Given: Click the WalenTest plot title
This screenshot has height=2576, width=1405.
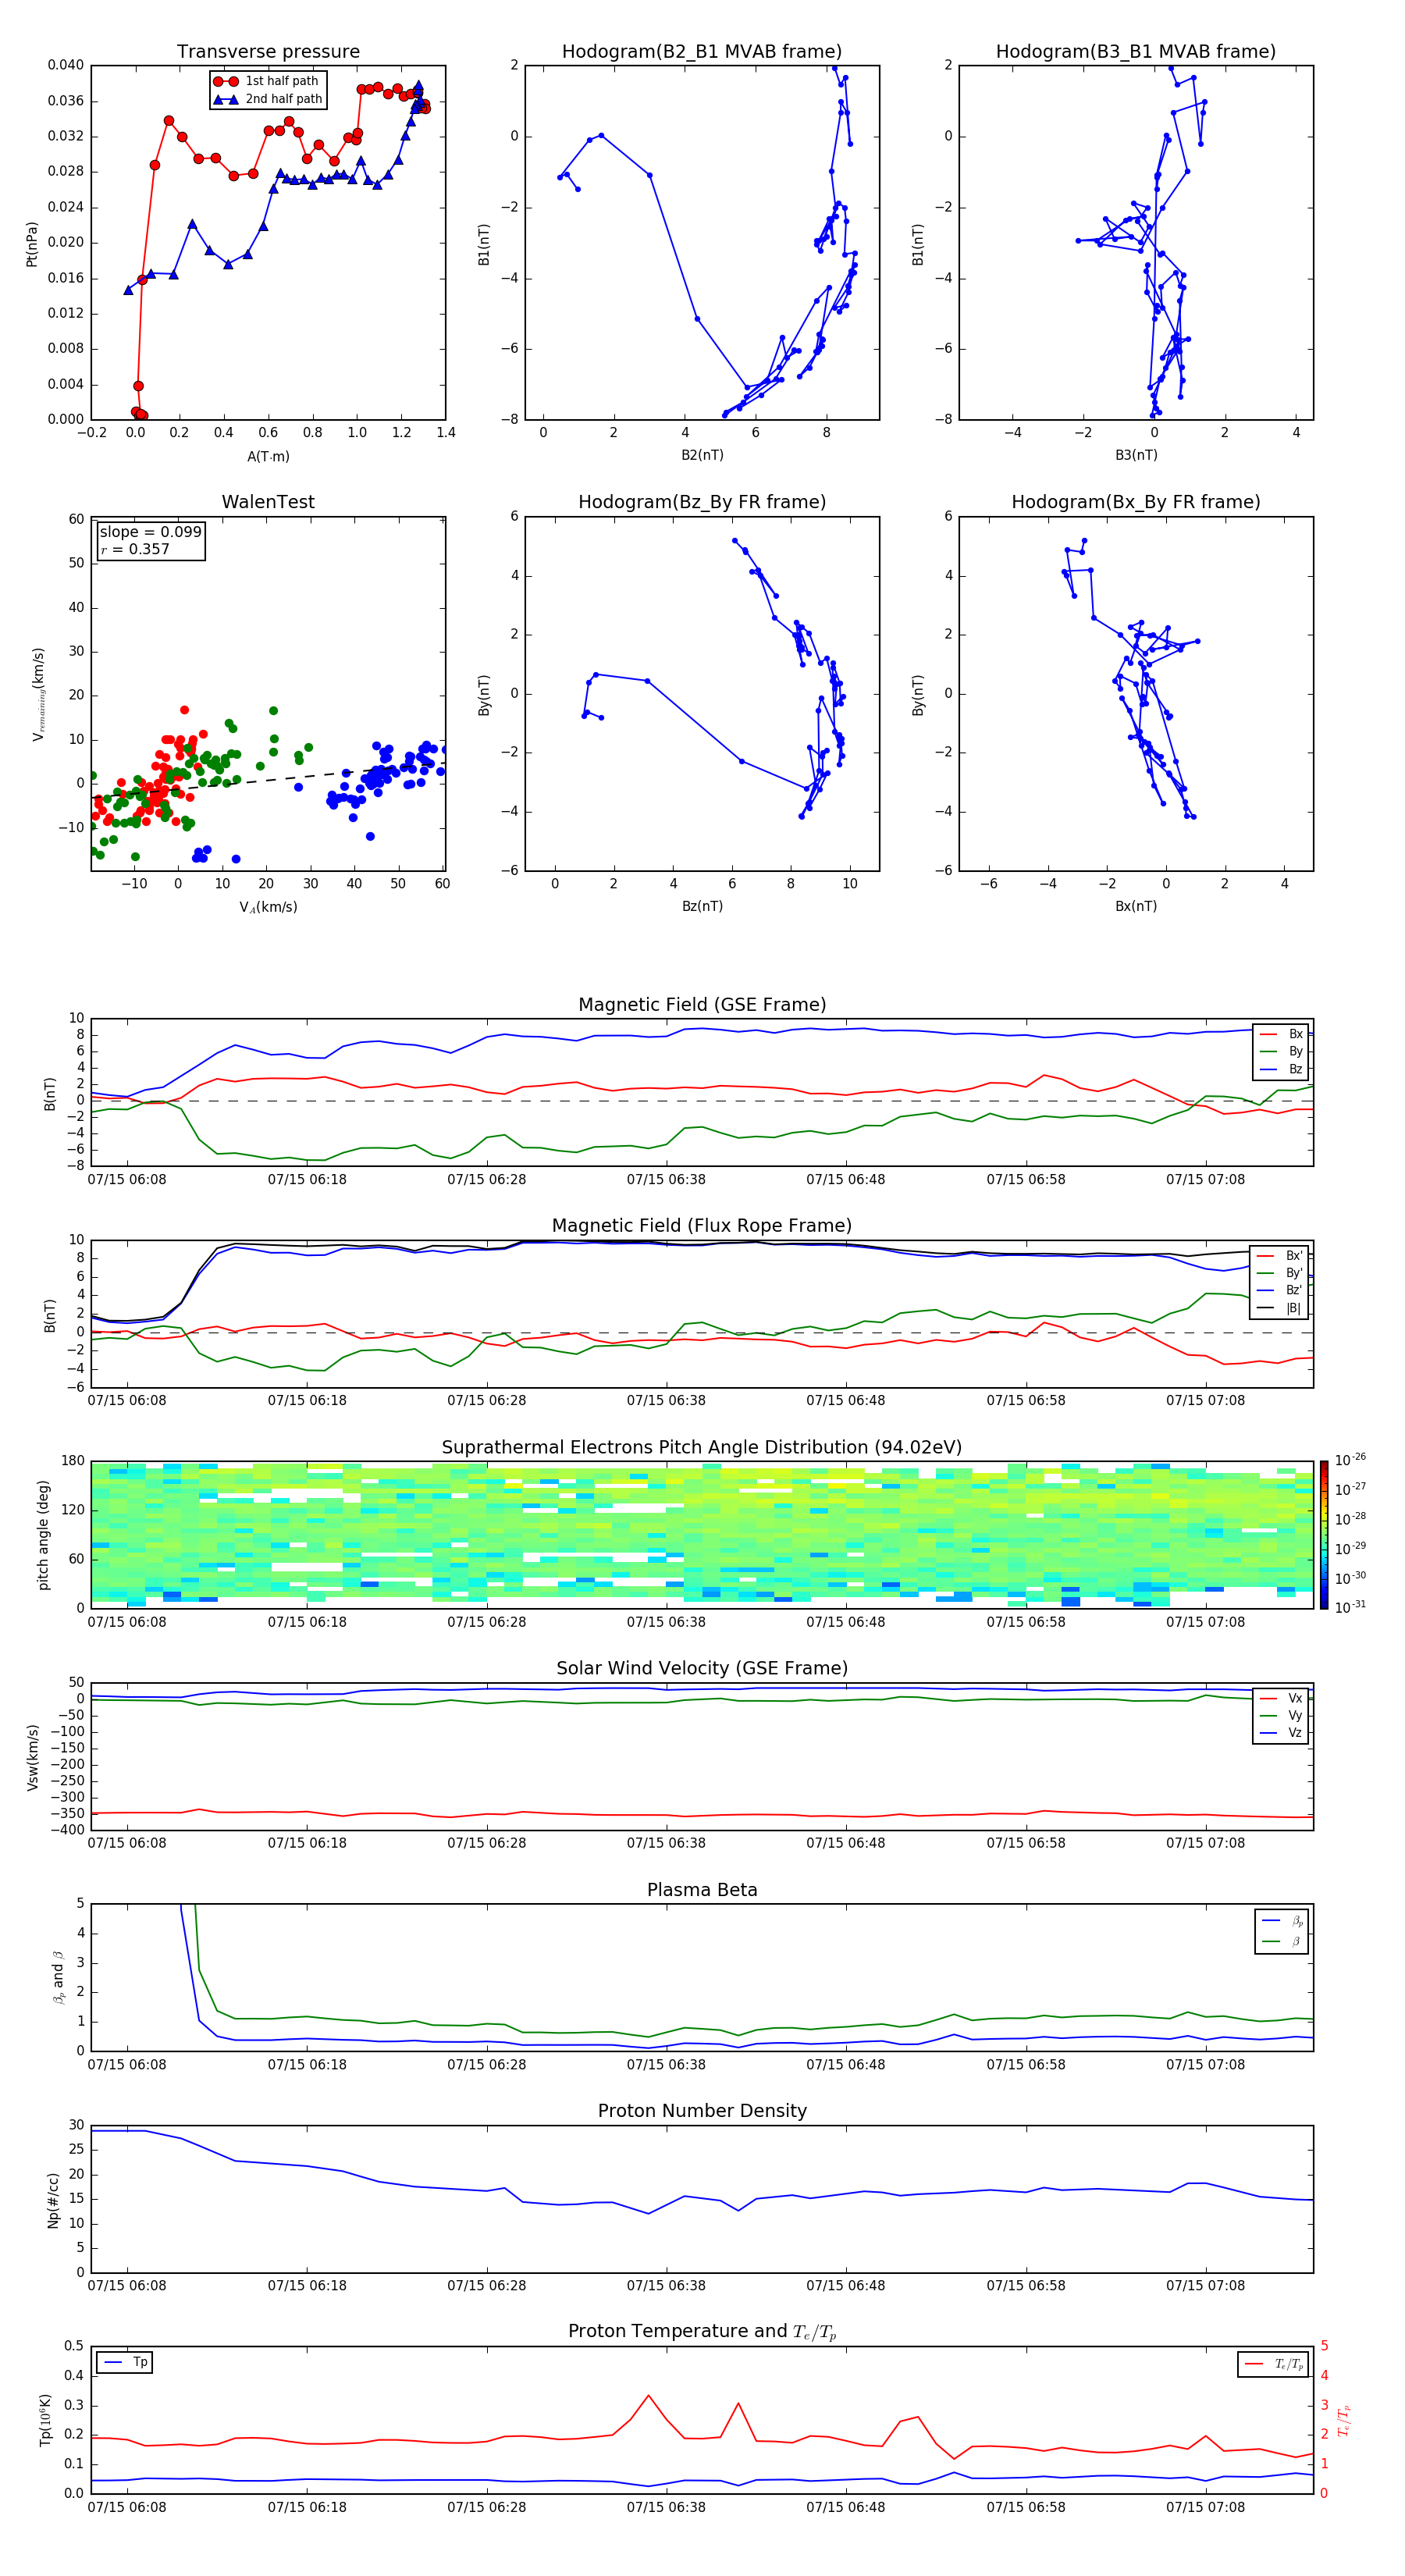Looking at the screenshot, I should (268, 502).
